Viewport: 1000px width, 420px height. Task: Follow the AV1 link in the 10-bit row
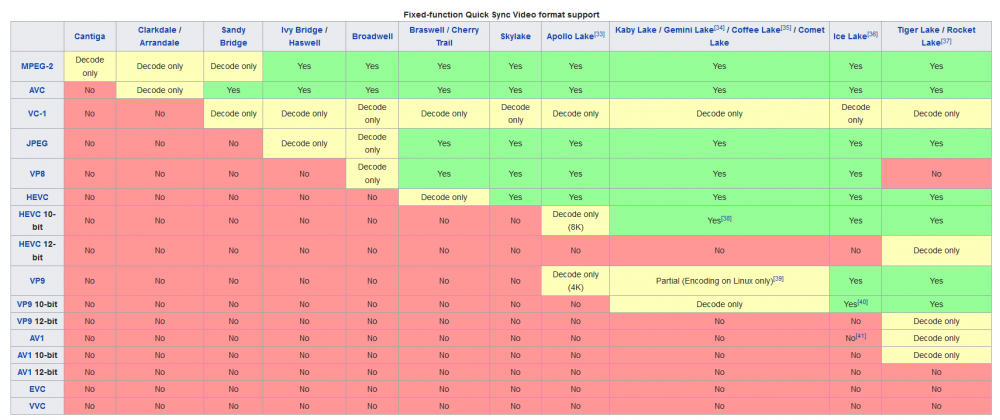point(25,355)
